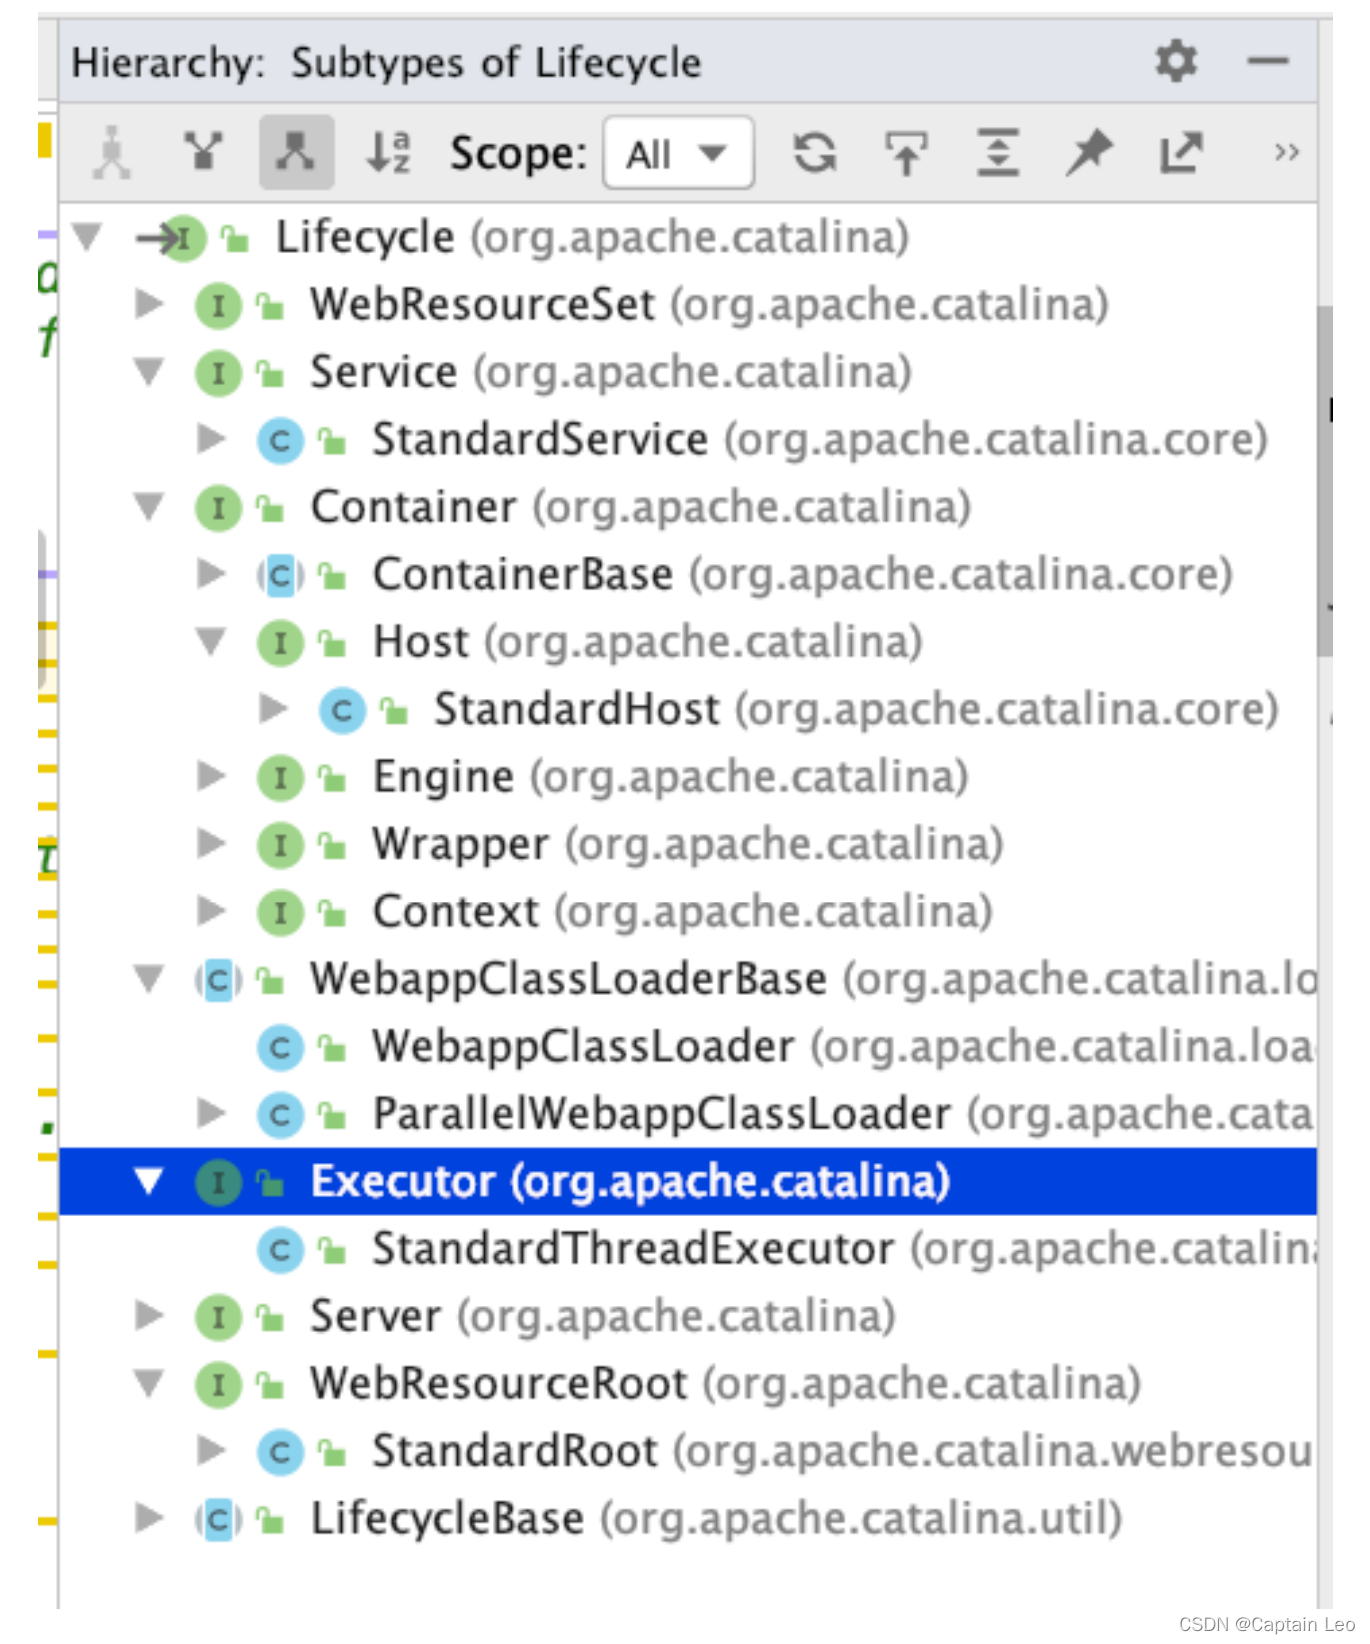Refresh the hierarchy tree
This screenshot has width=1370, height=1644.
click(x=815, y=153)
